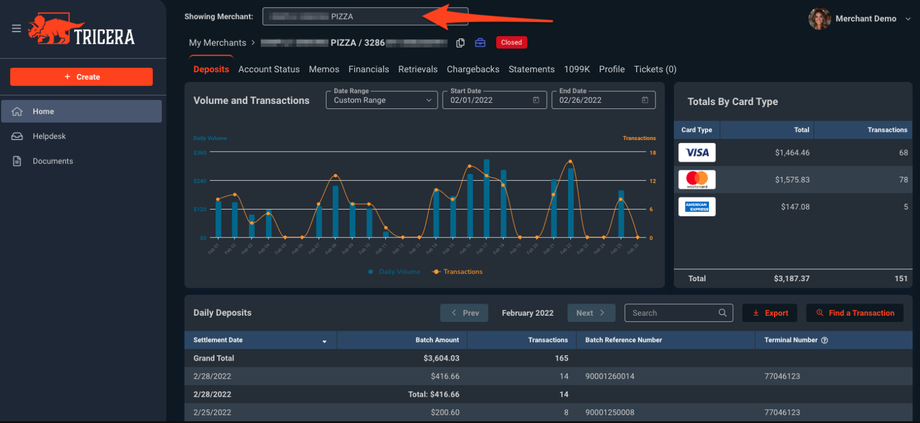Open Documents in the sidebar

tap(52, 161)
